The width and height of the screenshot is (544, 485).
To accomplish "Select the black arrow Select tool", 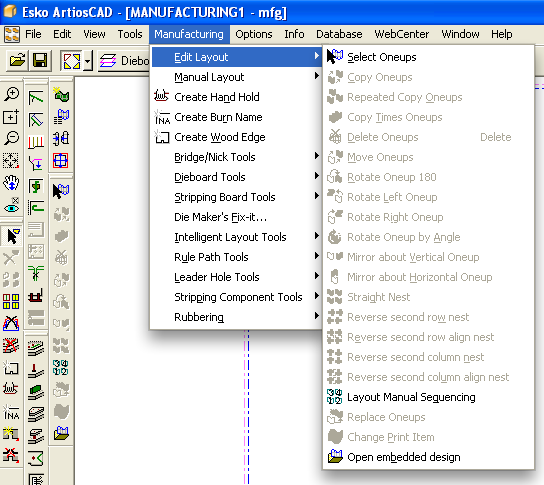I will coord(12,236).
